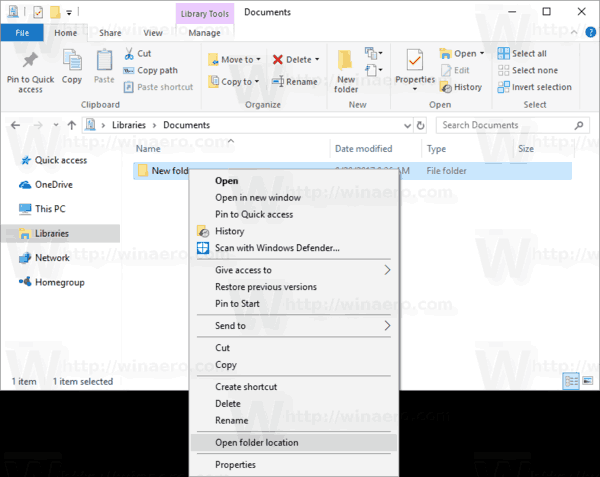Go back with the left arrow
The image size is (600, 477).
coord(15,125)
